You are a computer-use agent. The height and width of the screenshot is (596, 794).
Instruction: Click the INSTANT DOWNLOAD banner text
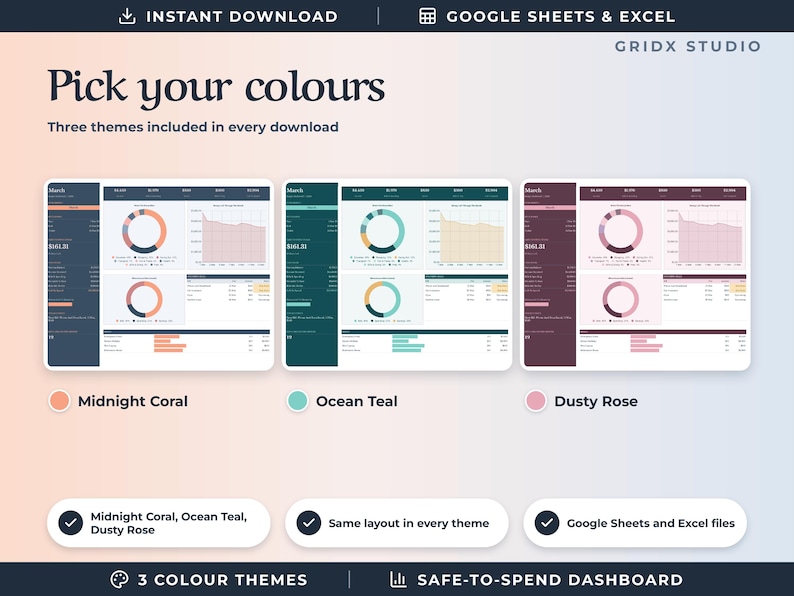tap(242, 17)
